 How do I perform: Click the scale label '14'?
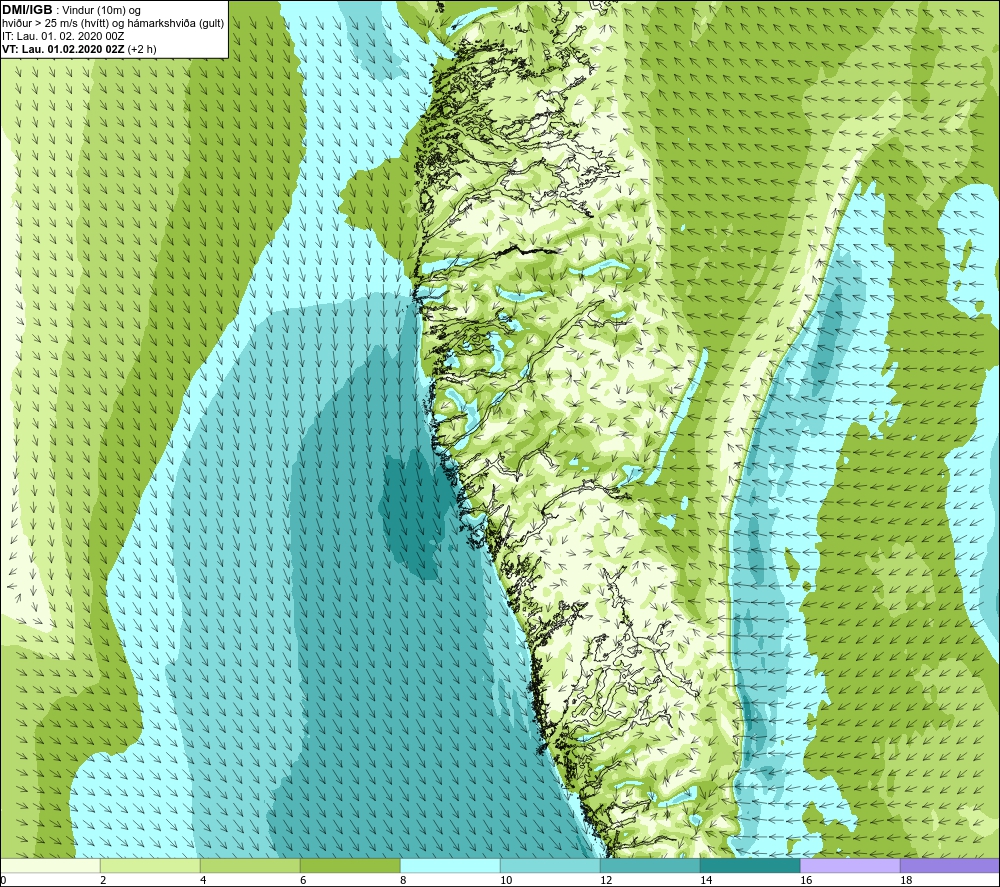tap(706, 881)
